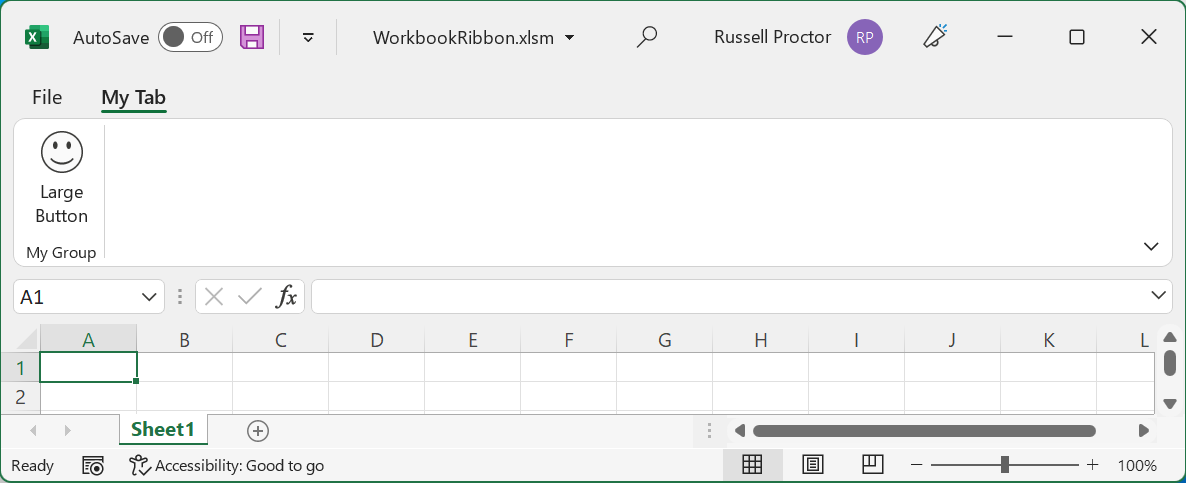Toggle AutoSave switch on
The height and width of the screenshot is (483, 1186).
coord(190,37)
